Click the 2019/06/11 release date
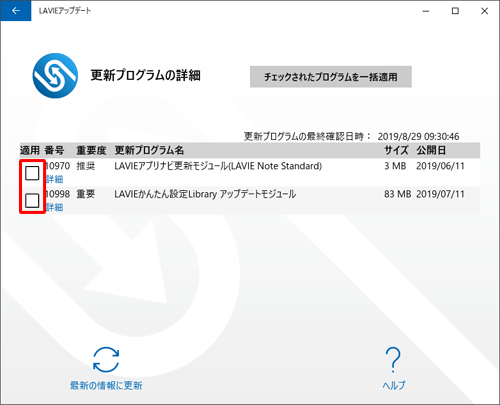 440,166
